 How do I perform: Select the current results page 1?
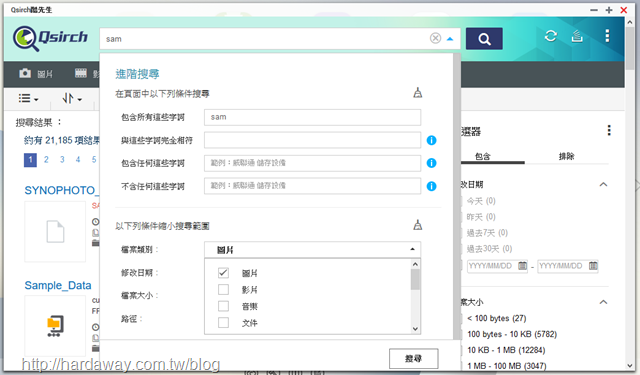[x=30, y=160]
